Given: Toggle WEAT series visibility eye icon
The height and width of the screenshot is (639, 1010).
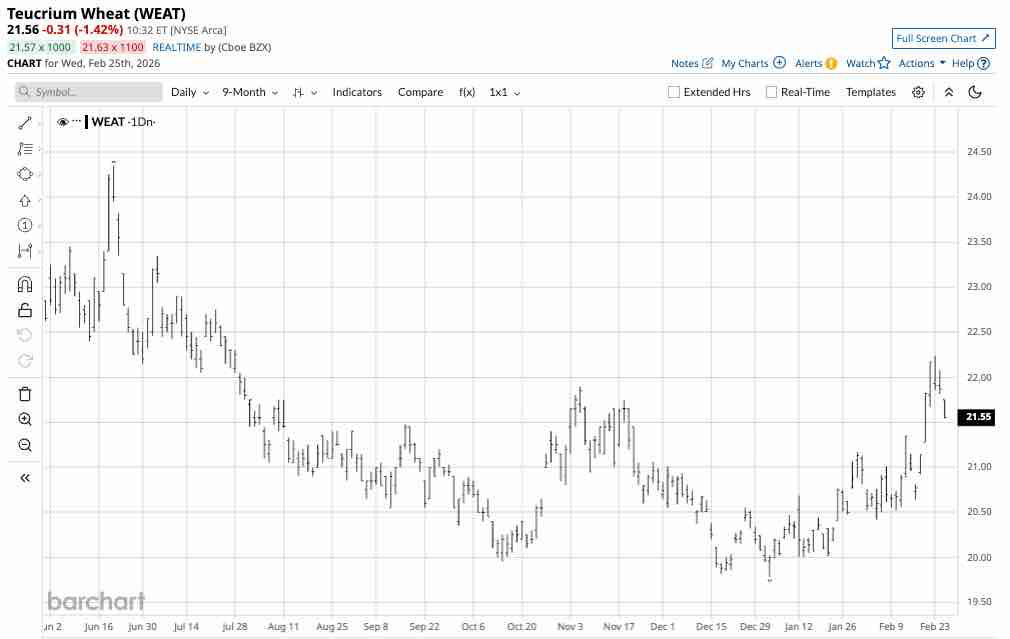Looking at the screenshot, I should [62, 122].
